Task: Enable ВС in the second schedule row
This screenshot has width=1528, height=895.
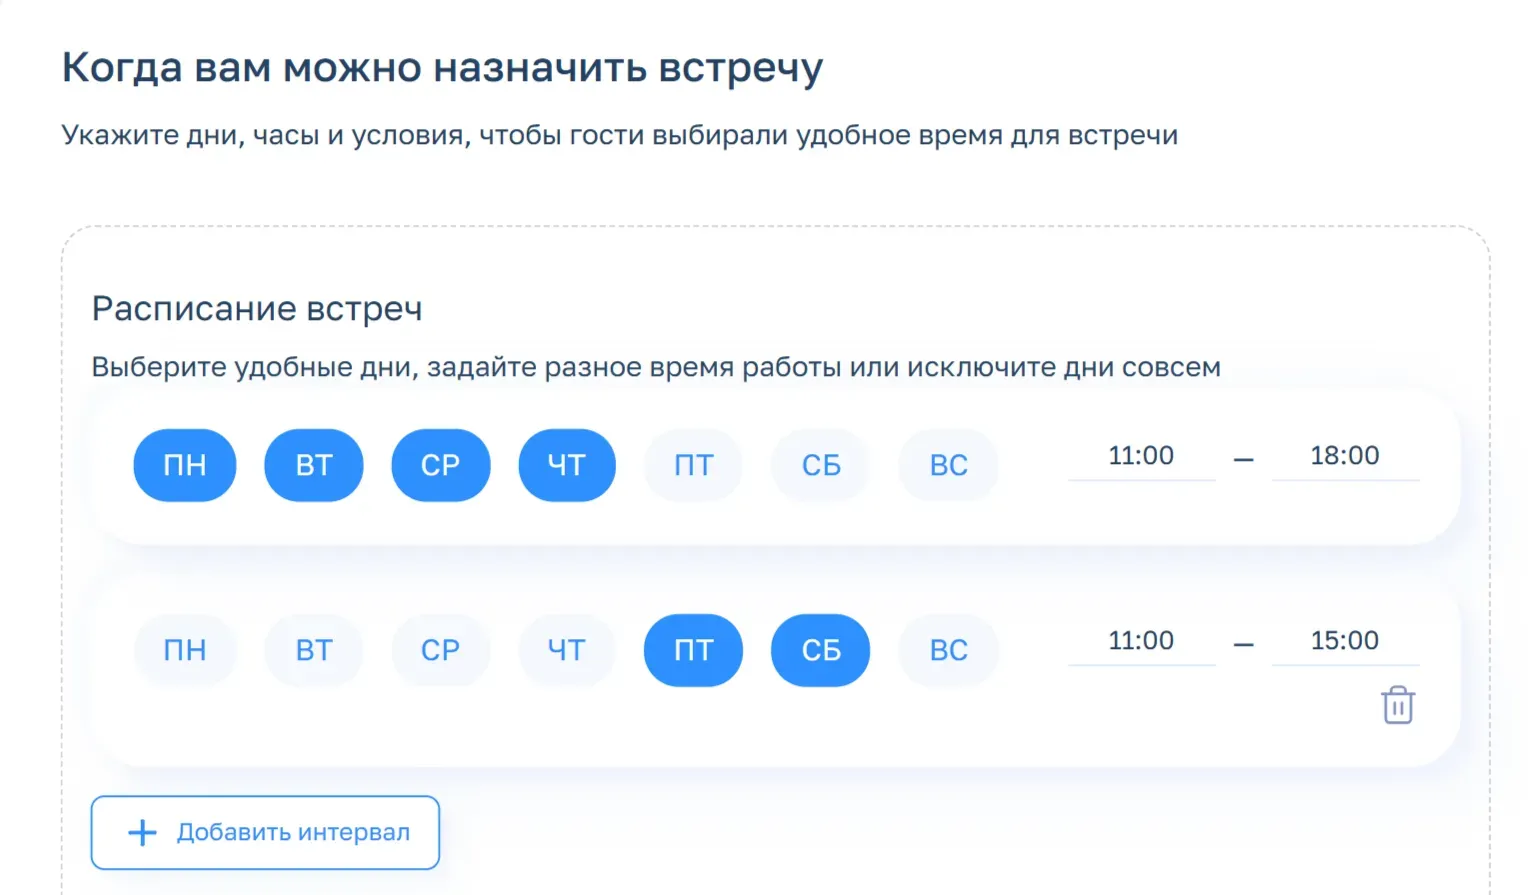Action: [x=948, y=650]
